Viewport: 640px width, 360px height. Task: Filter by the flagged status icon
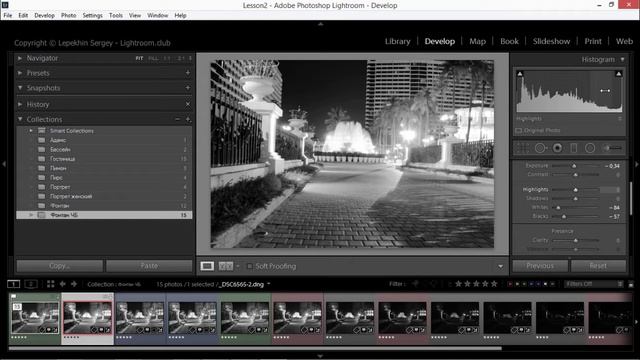coord(416,284)
